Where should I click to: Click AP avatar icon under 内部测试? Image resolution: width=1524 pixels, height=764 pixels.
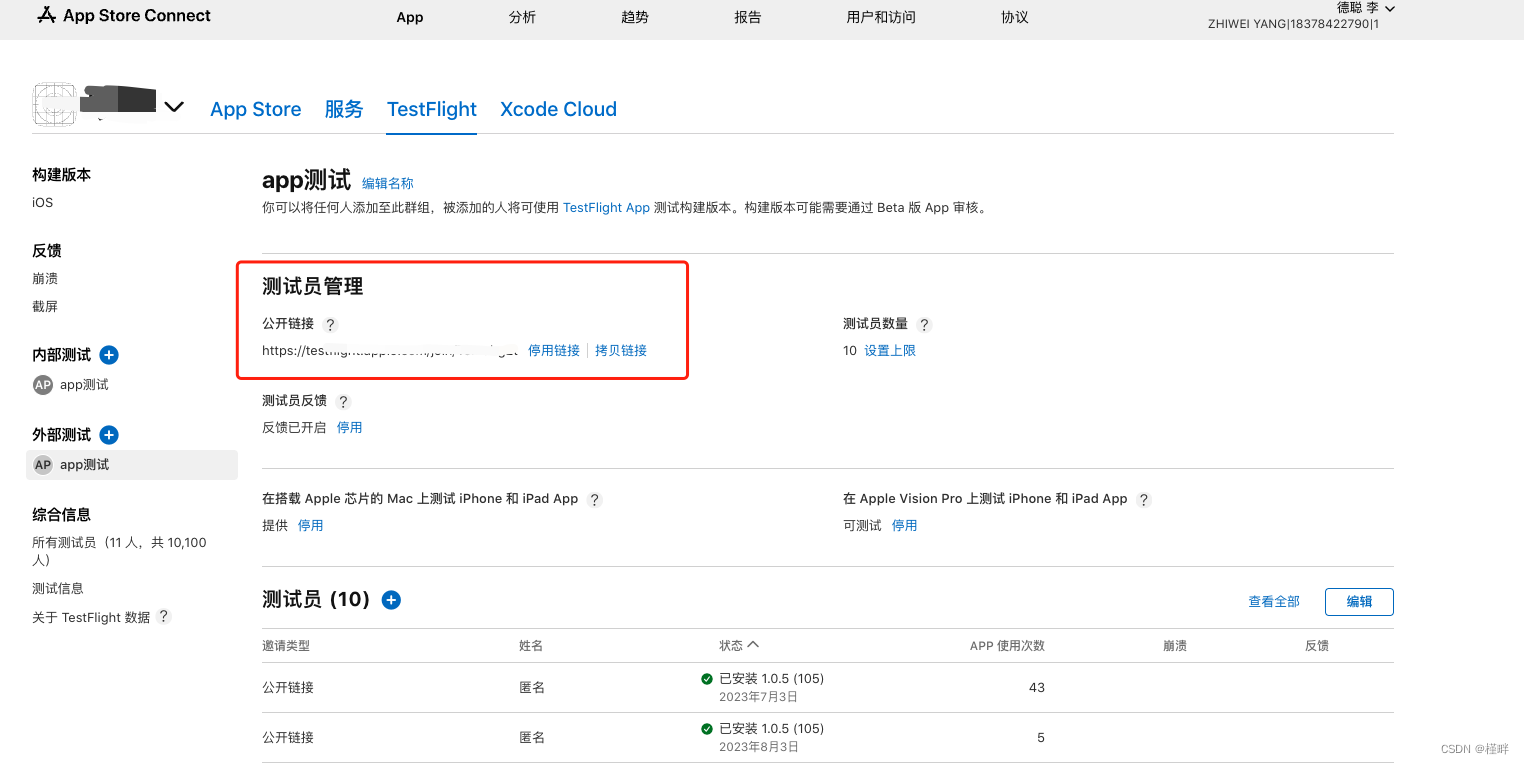click(43, 385)
